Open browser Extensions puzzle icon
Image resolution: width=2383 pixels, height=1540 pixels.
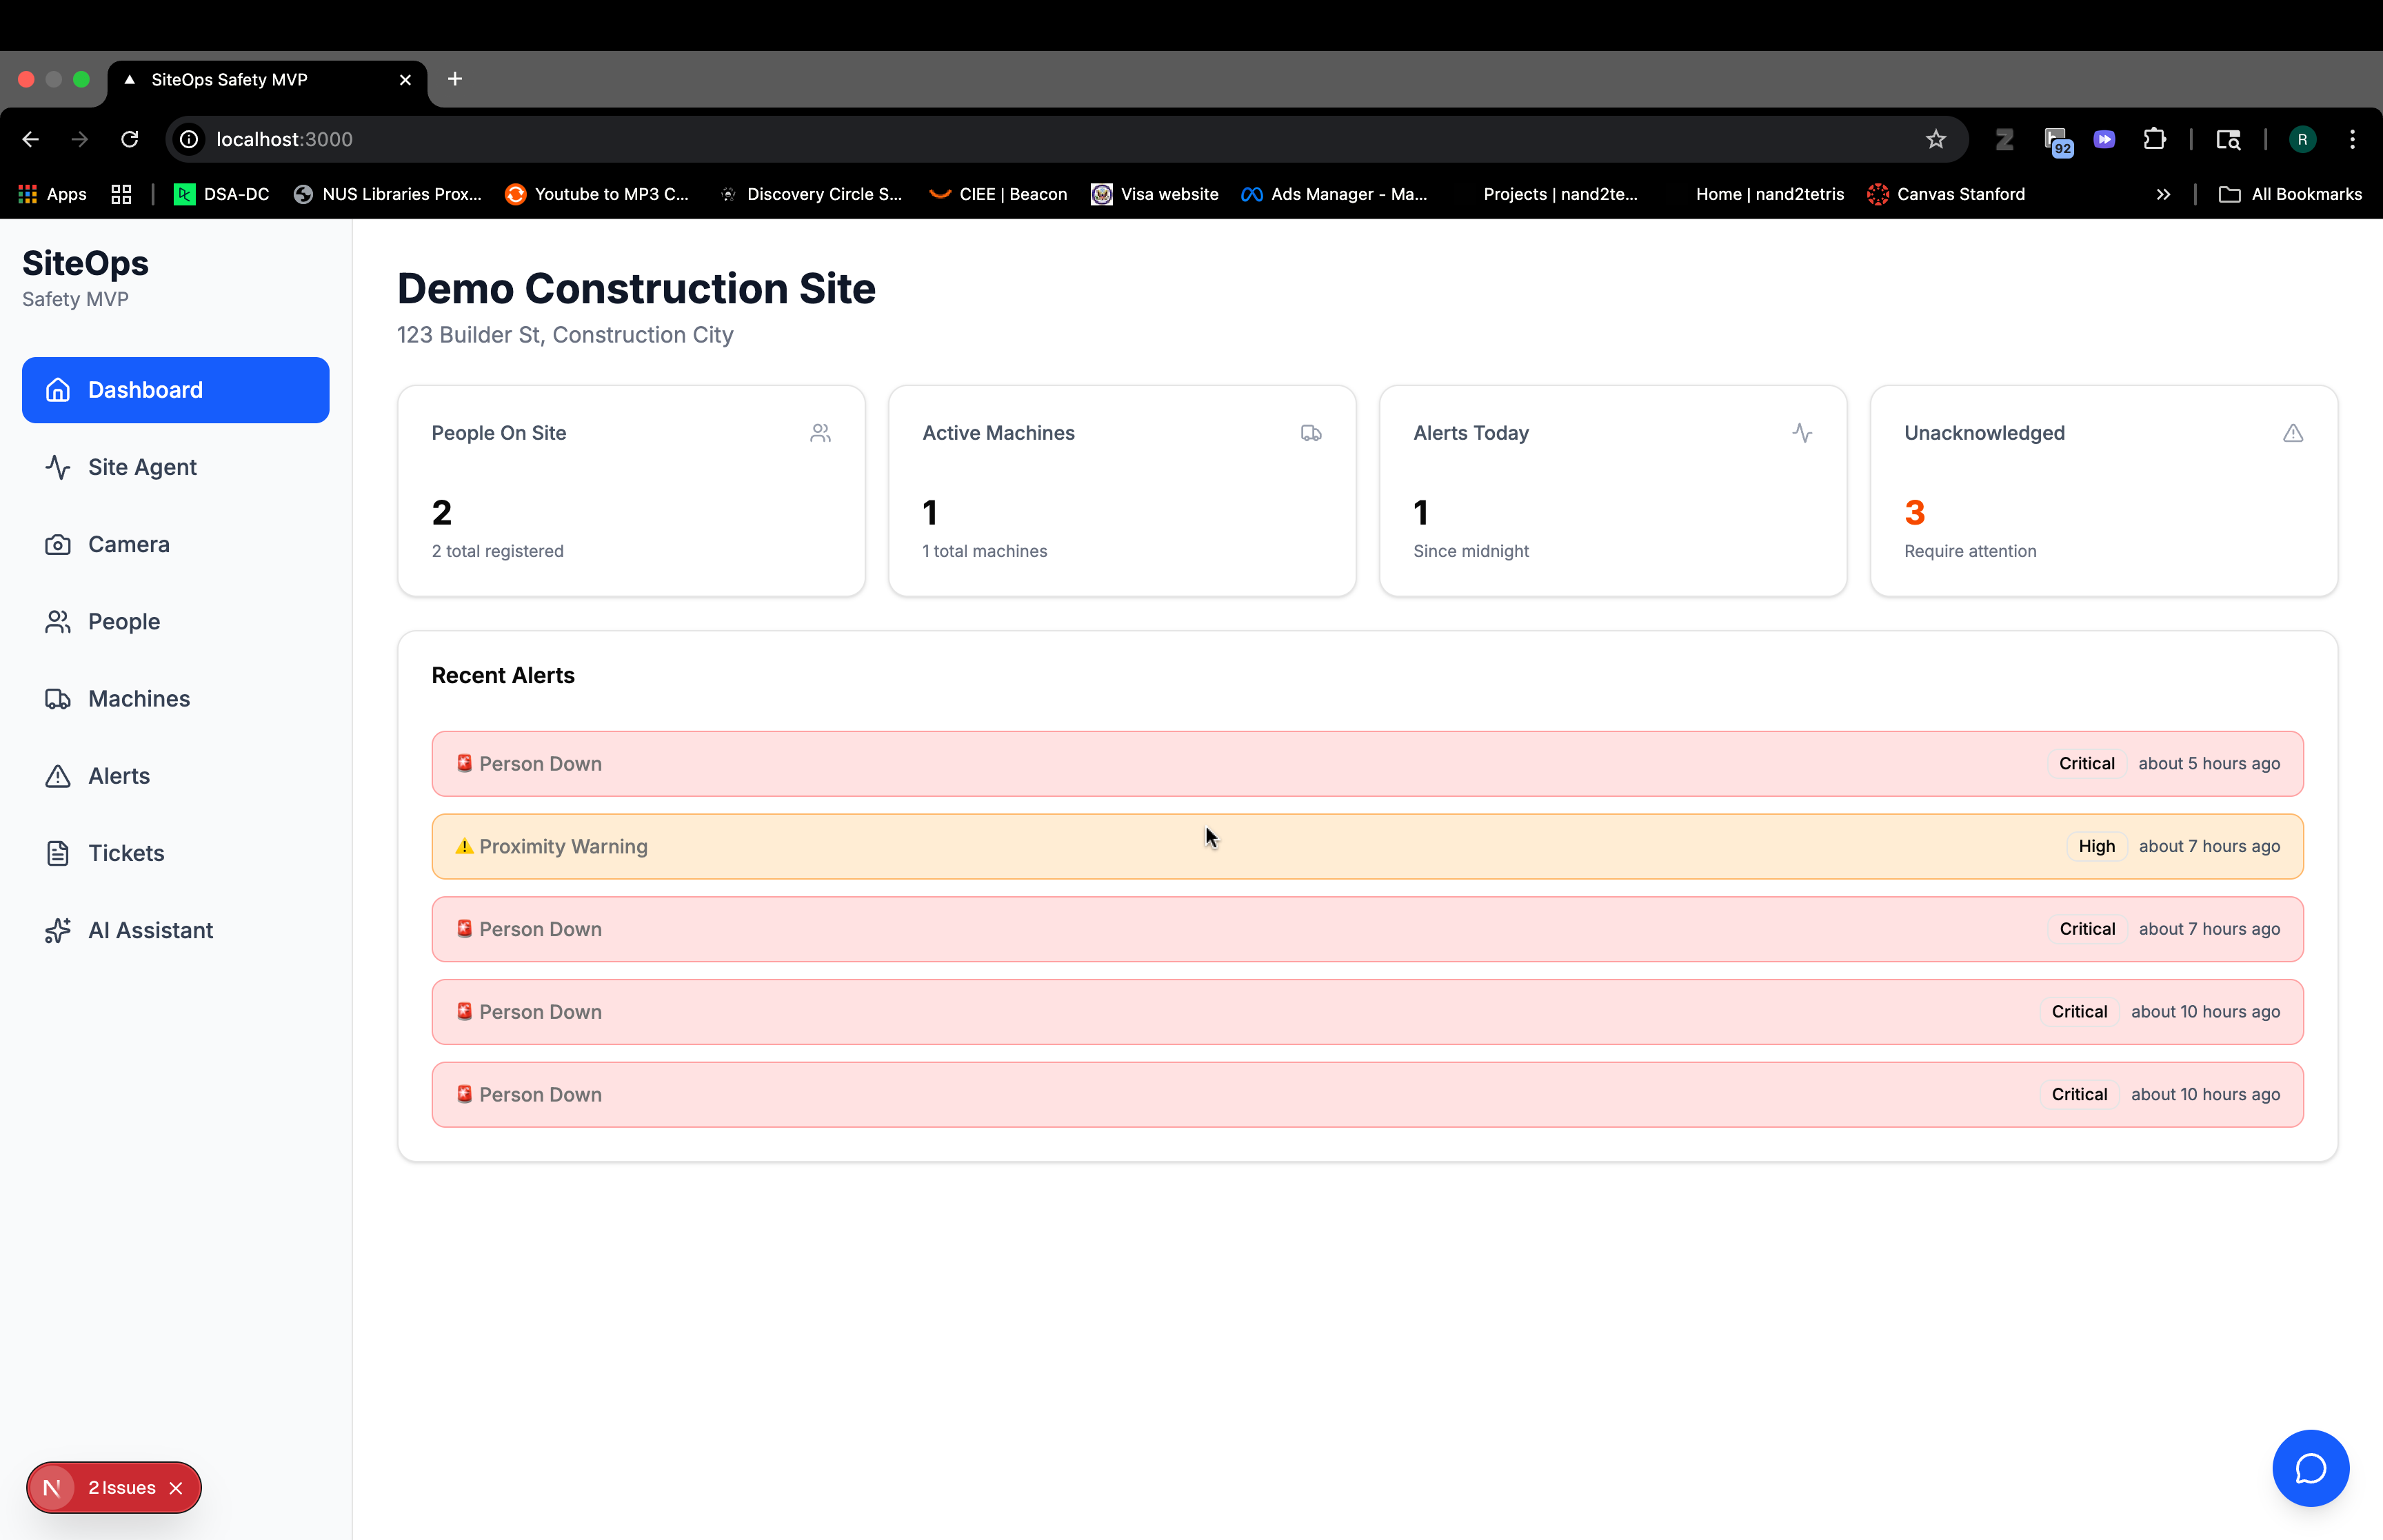coord(2154,139)
